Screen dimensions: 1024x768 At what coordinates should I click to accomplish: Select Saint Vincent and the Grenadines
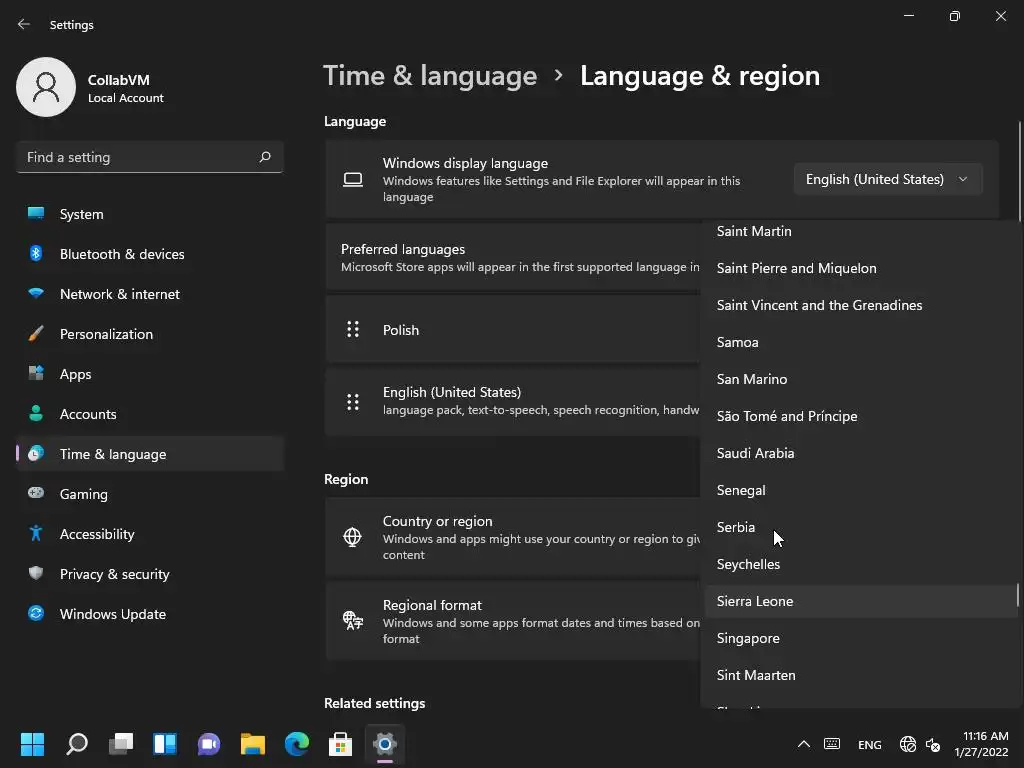pos(861,305)
